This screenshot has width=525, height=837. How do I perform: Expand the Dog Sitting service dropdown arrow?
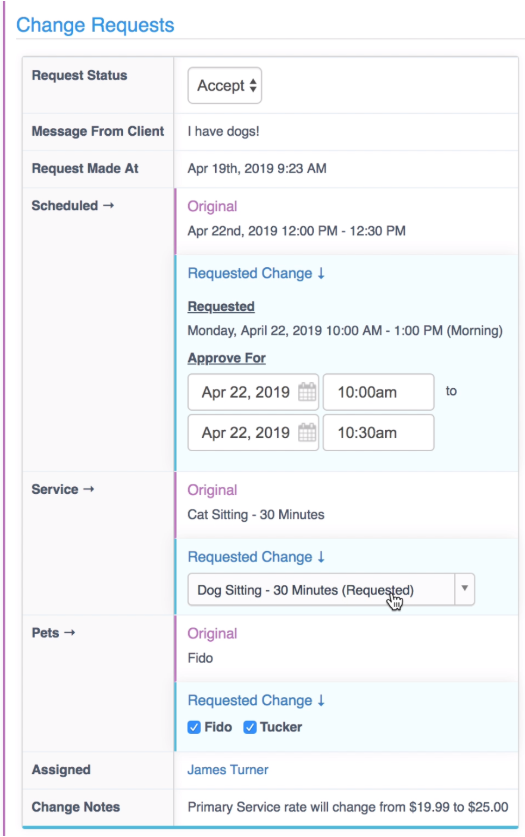(x=465, y=589)
